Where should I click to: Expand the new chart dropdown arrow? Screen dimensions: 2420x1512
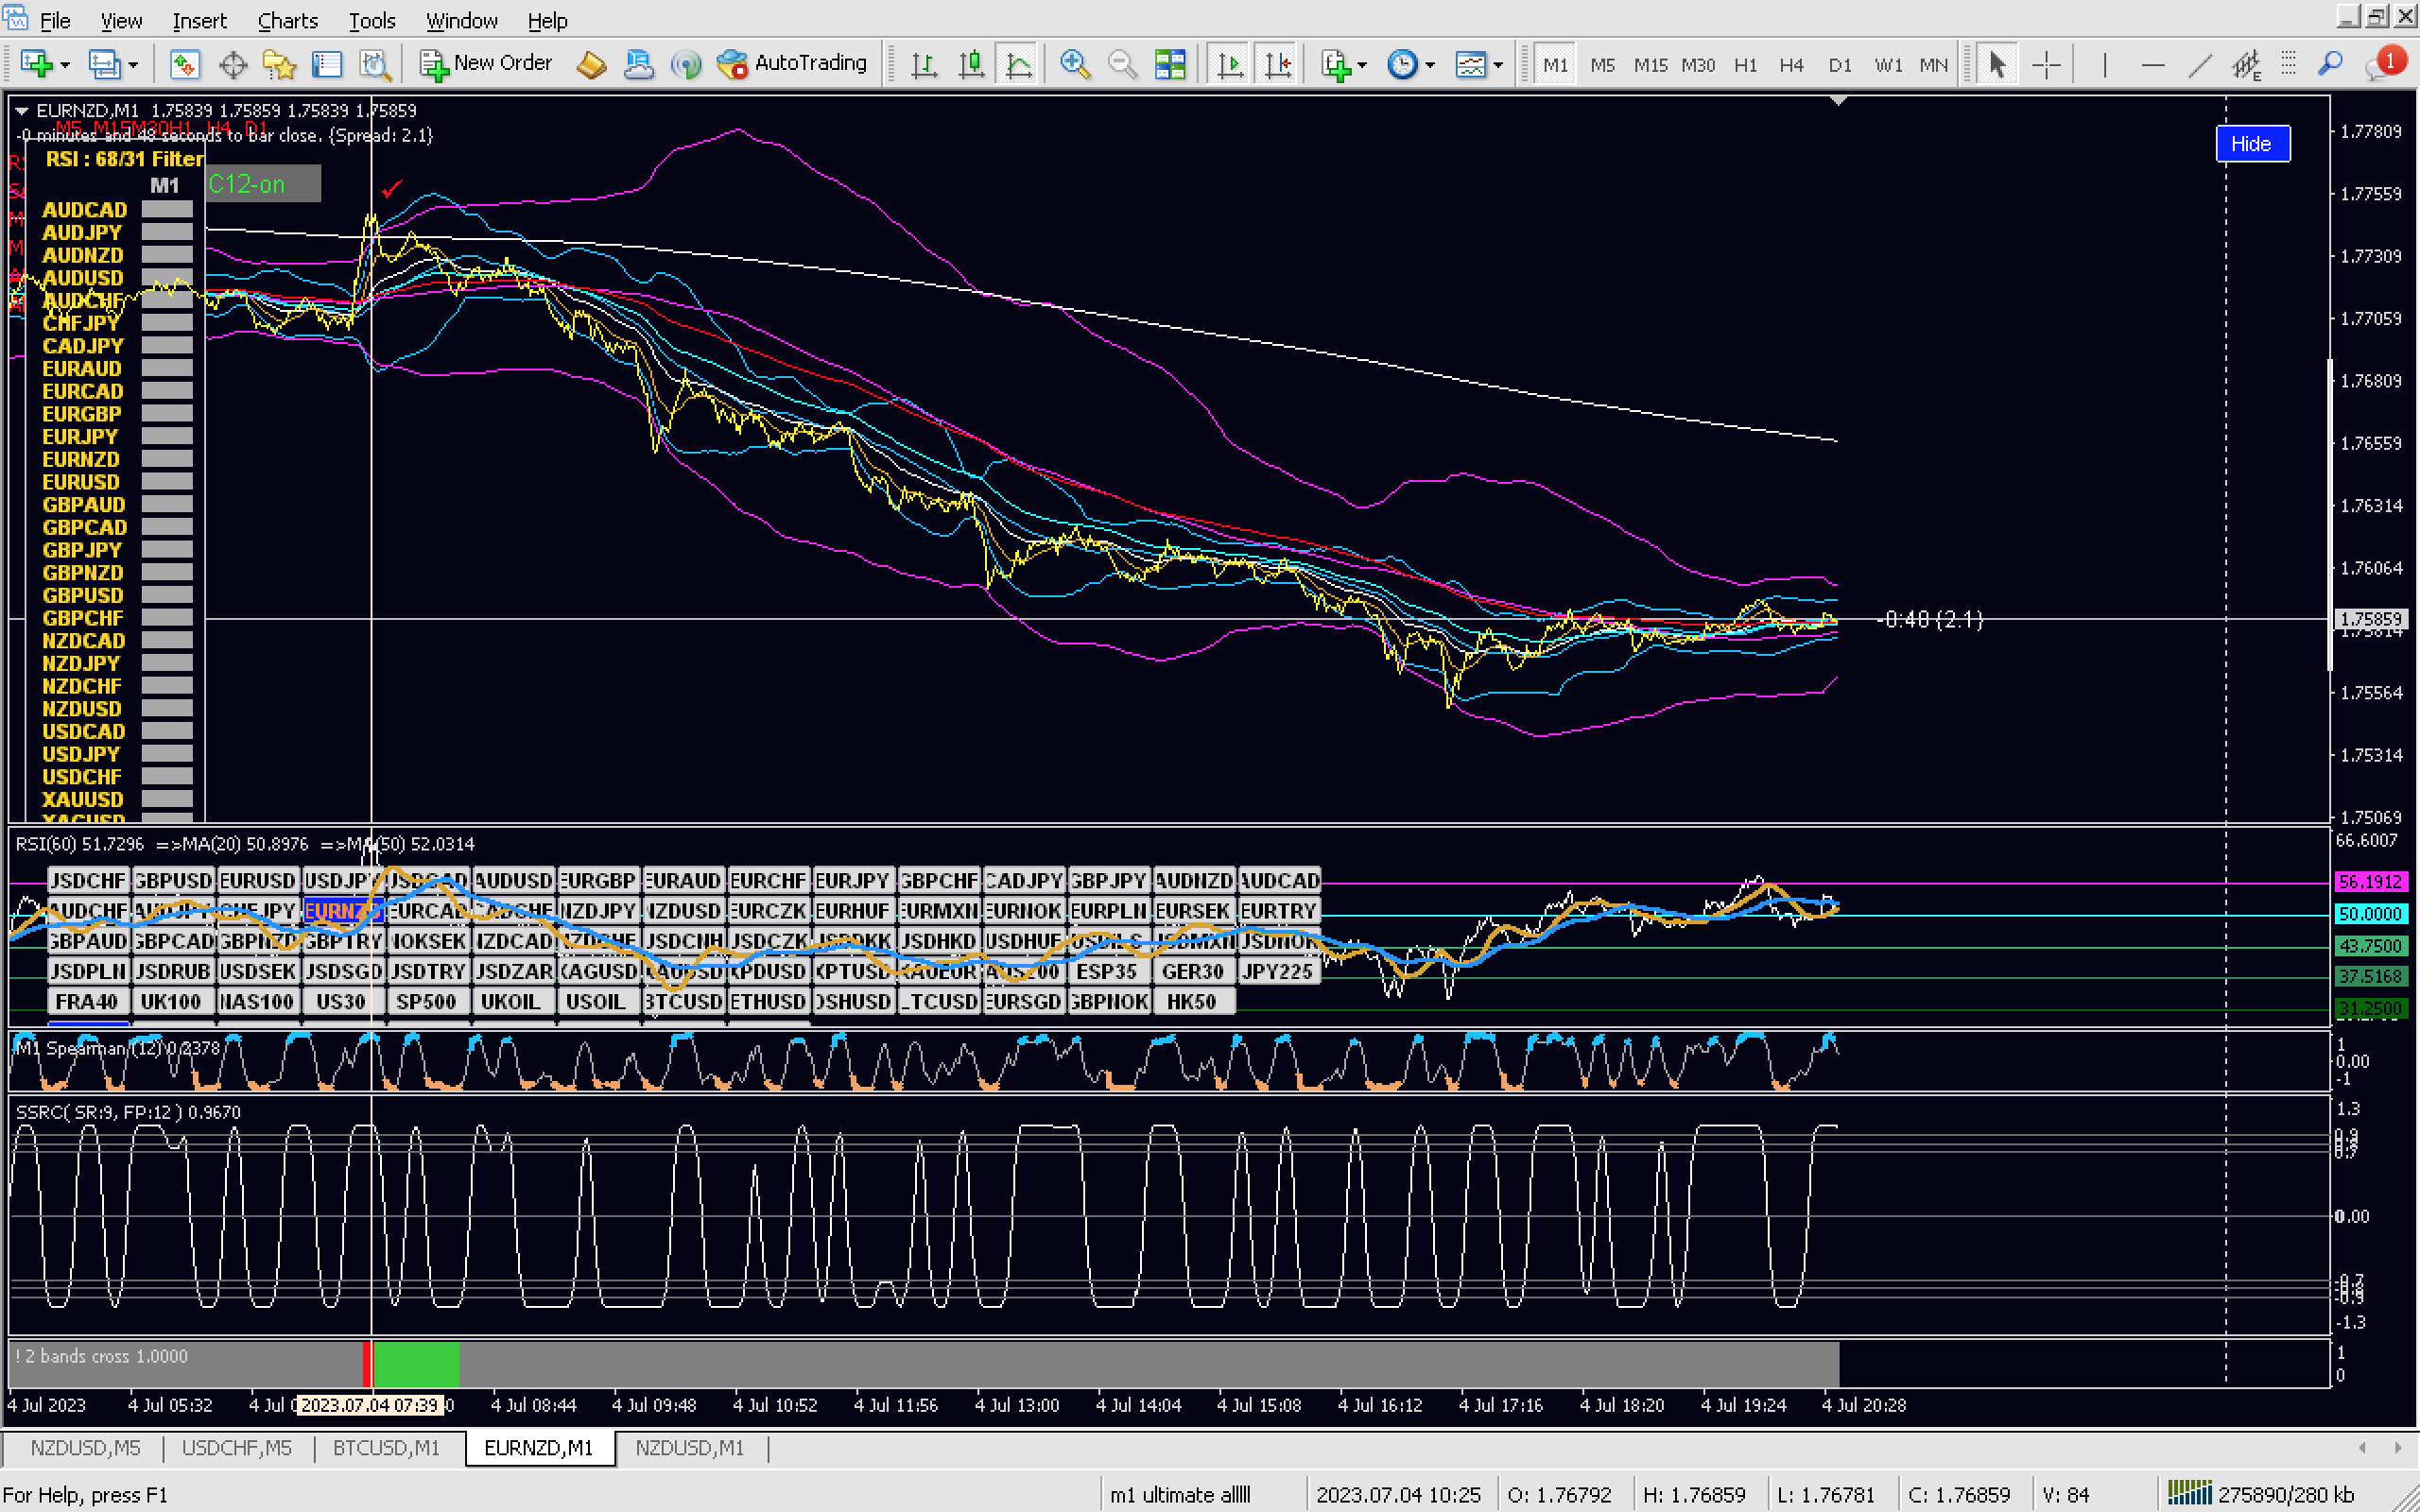pos(65,64)
